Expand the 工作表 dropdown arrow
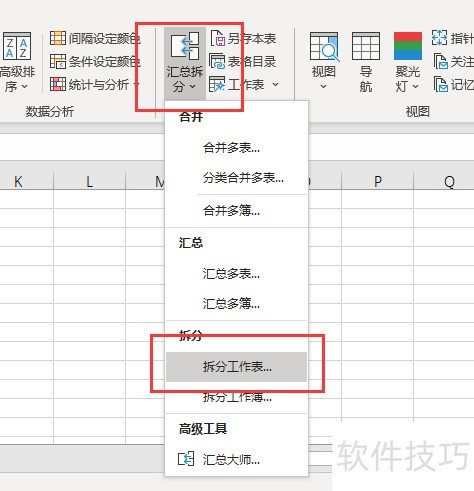Viewport: 474px width, 491px height. [275, 84]
